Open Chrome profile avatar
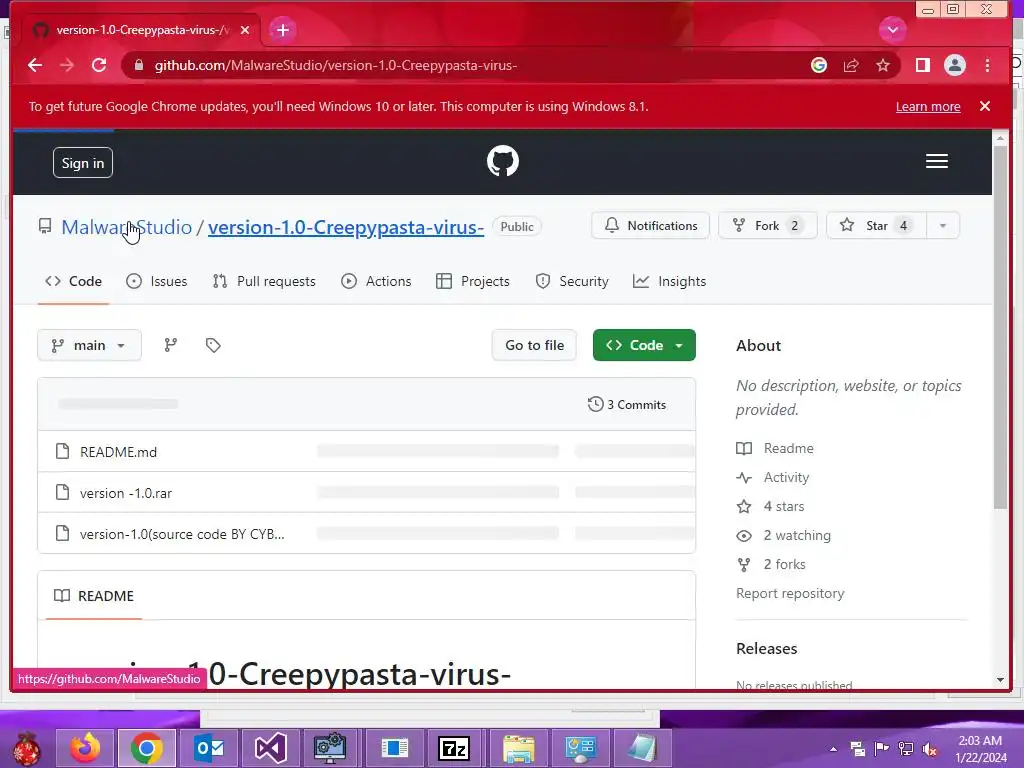The width and height of the screenshot is (1024, 768). tap(955, 65)
